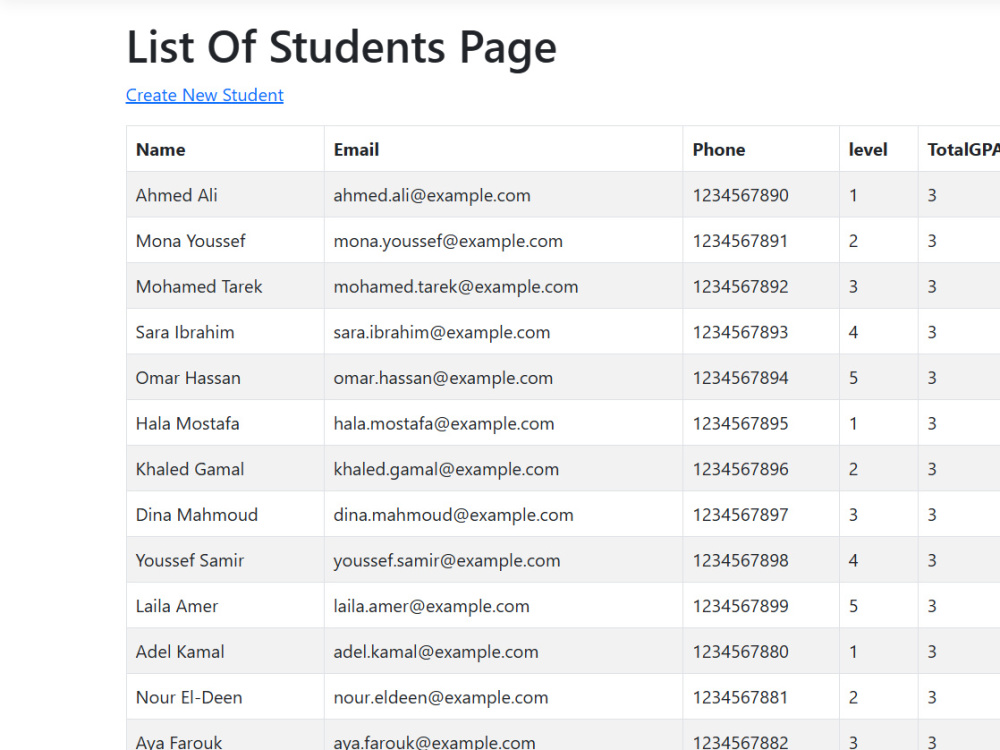The width and height of the screenshot is (1000, 750).
Task: Click email mona.youssef@example.com
Action: (x=448, y=241)
